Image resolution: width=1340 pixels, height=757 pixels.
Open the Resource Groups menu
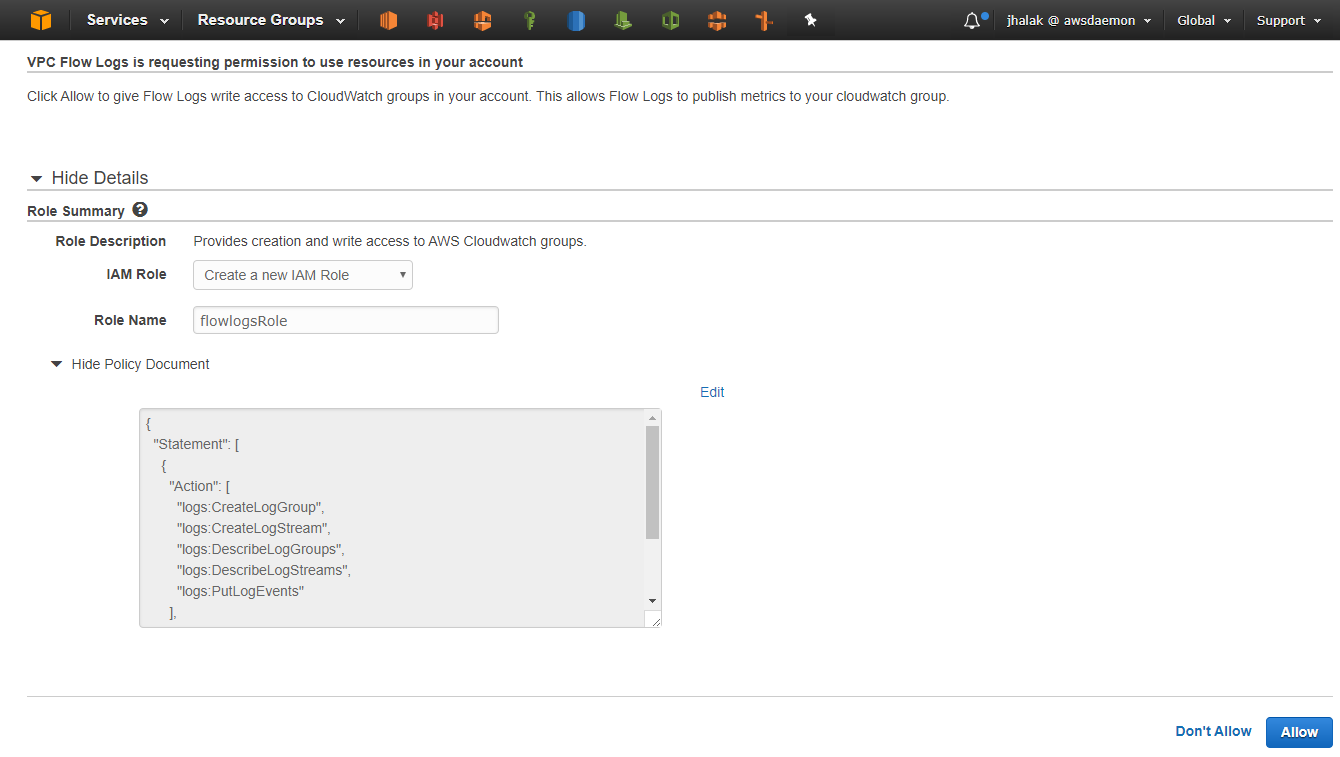[x=271, y=20]
